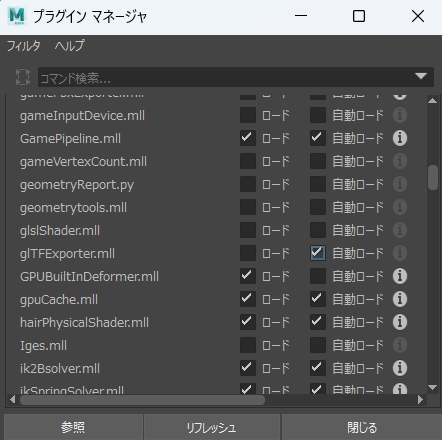Select the geometrytools.mll name
Screen dimensions: 442x440
73,208
